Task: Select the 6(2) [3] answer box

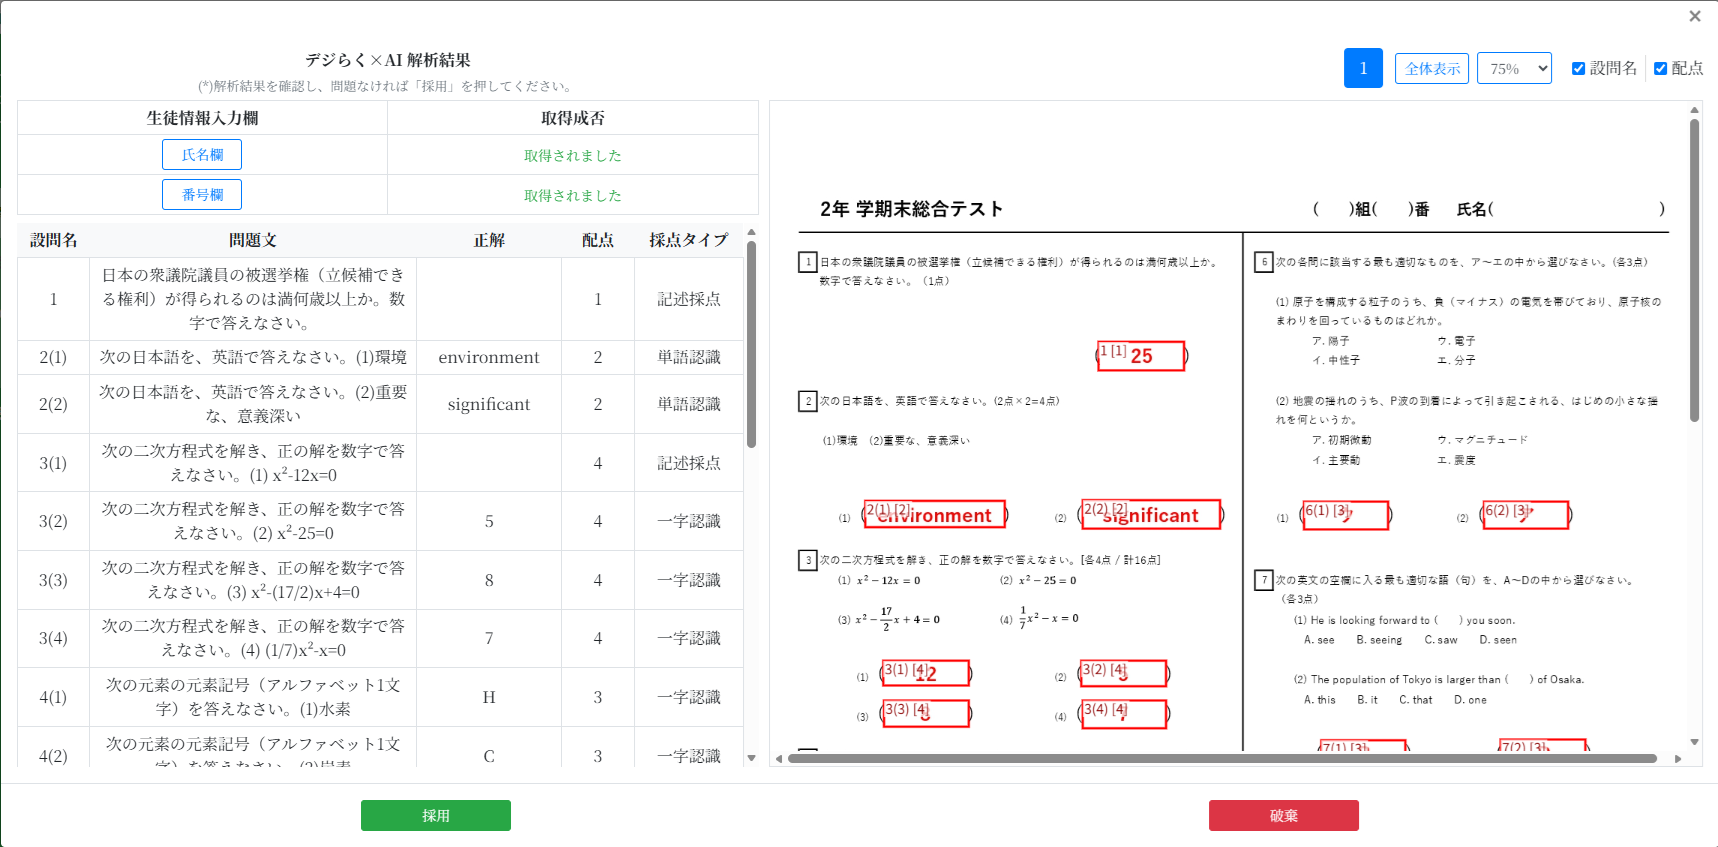Action: tap(1525, 515)
